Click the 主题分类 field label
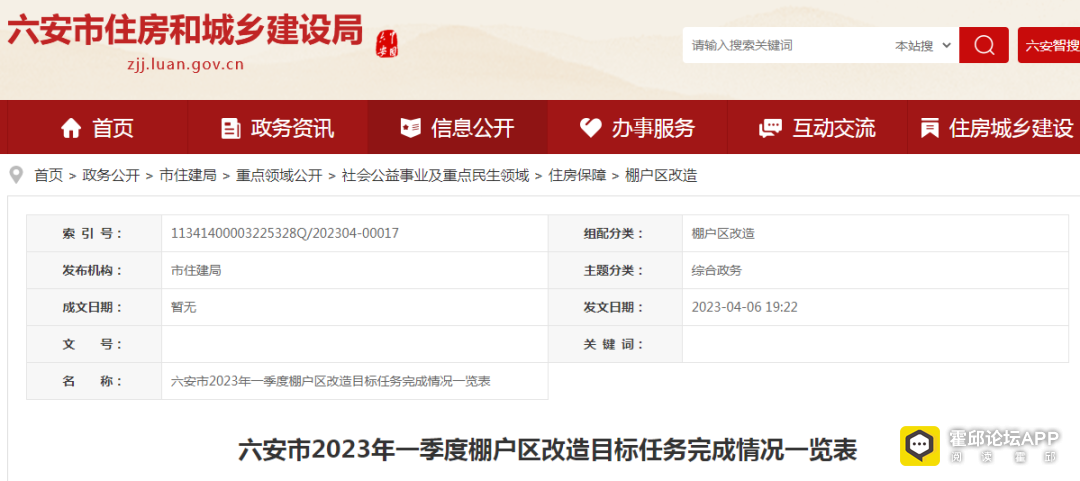Viewport: 1080px width, 481px height. point(613,270)
